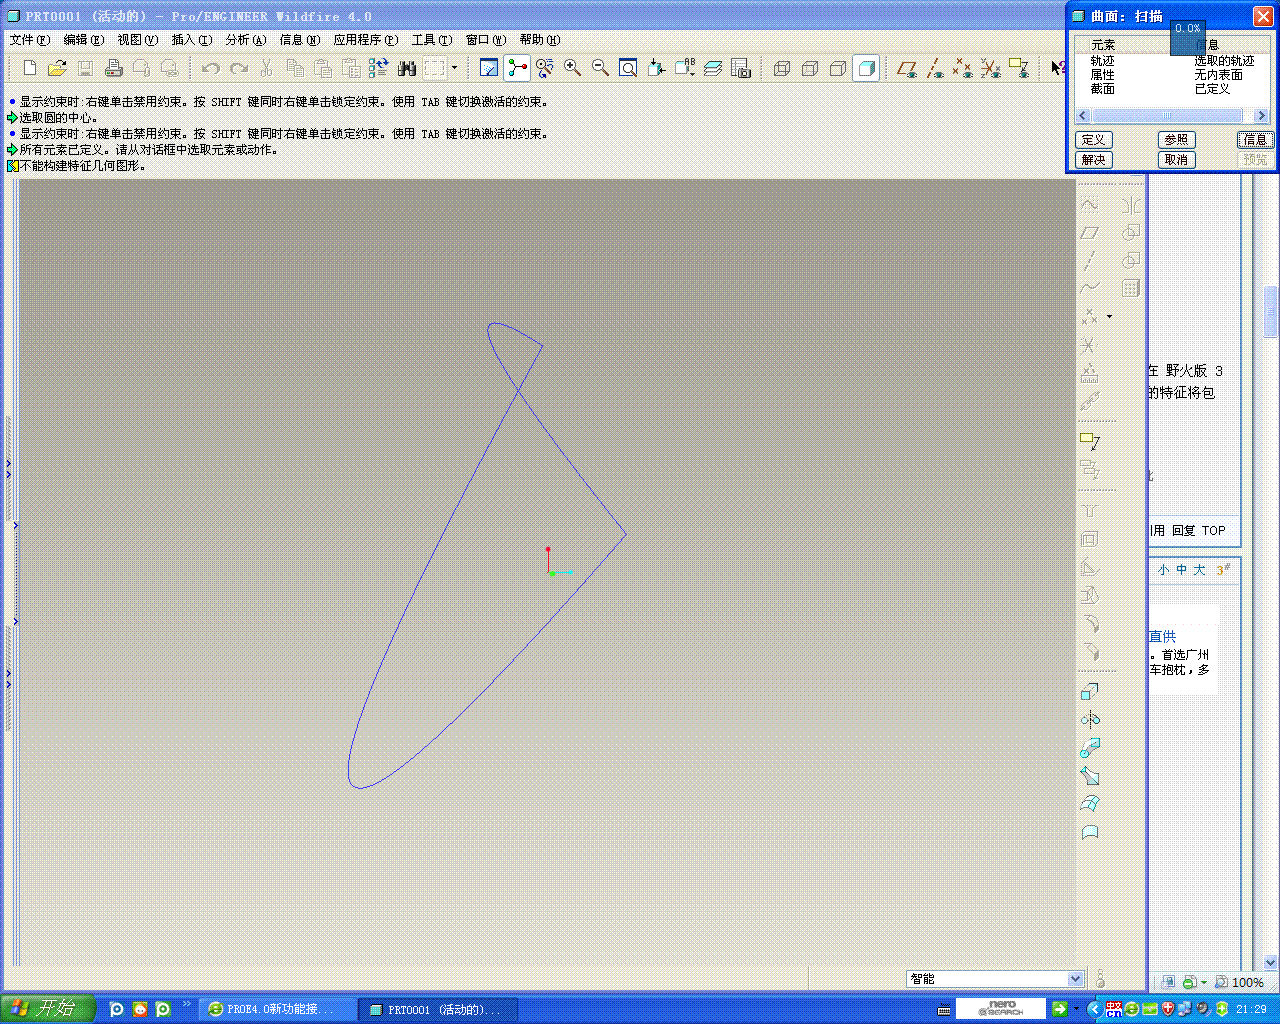The height and width of the screenshot is (1024, 1280).
Task: Select the 轨迹 element row in sweep dialog
Action: pyautogui.click(x=1172, y=61)
